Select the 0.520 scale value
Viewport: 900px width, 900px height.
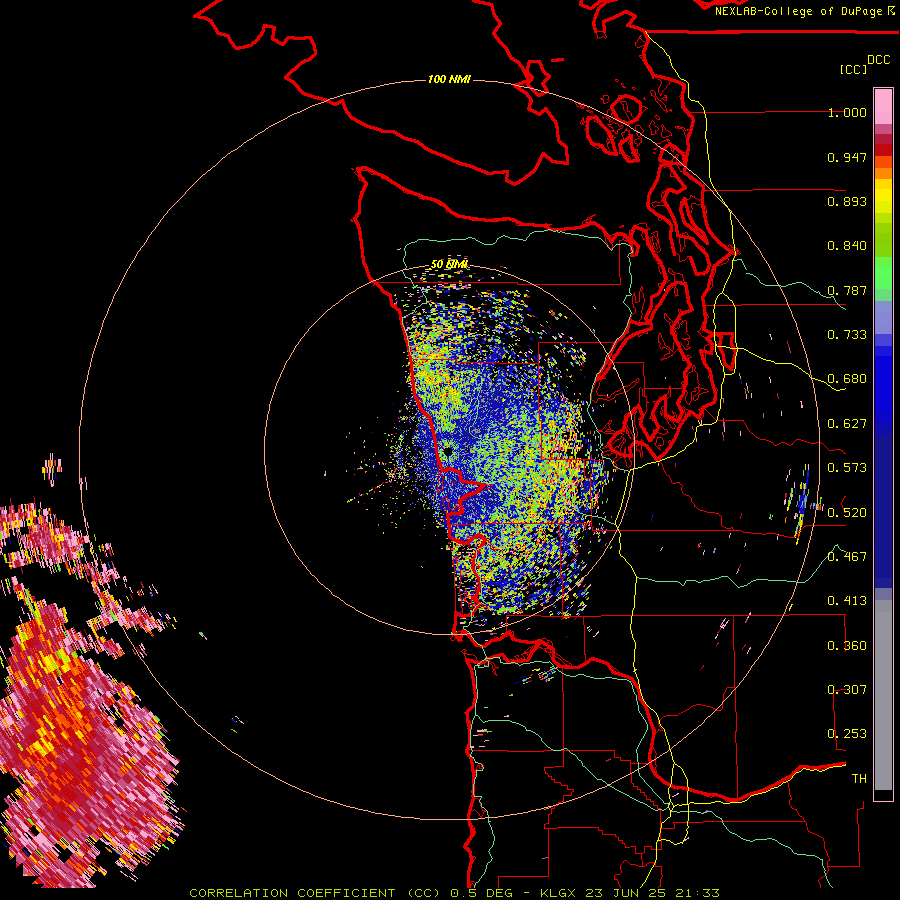[847, 513]
